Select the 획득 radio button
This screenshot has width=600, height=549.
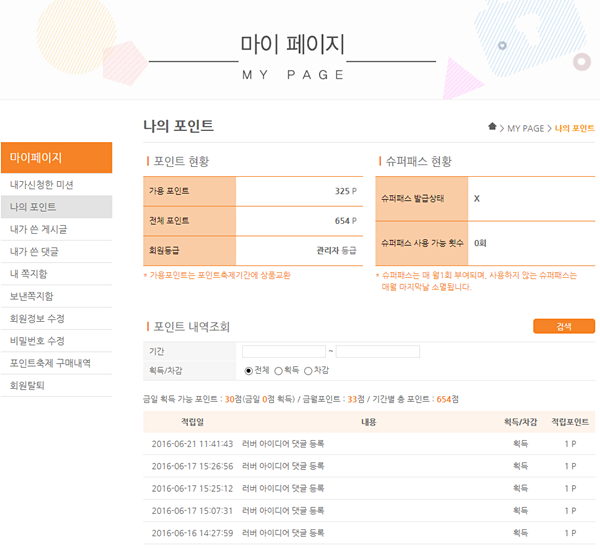pyautogui.click(x=279, y=370)
